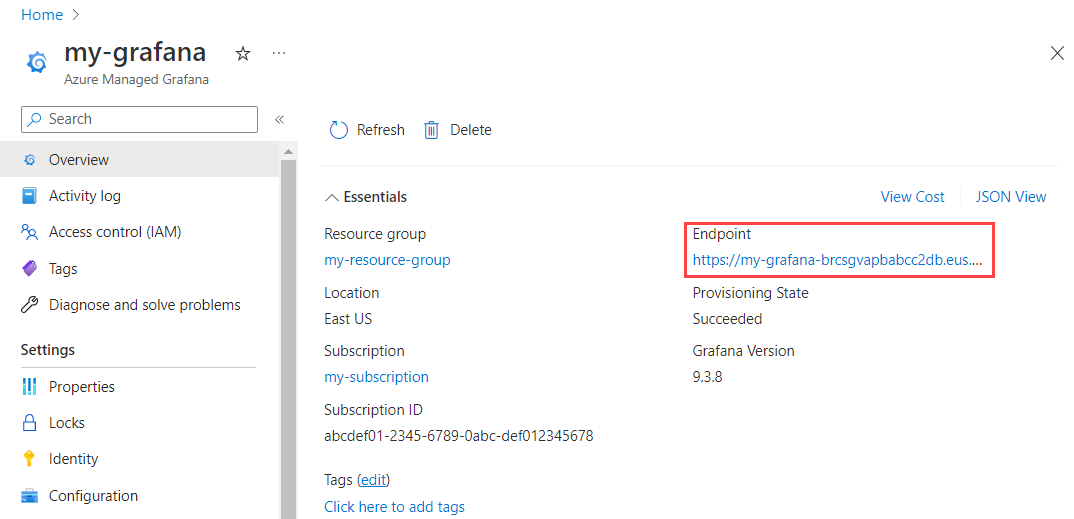Go to the Properties settings page
The width and height of the screenshot is (1074, 519).
81,387
